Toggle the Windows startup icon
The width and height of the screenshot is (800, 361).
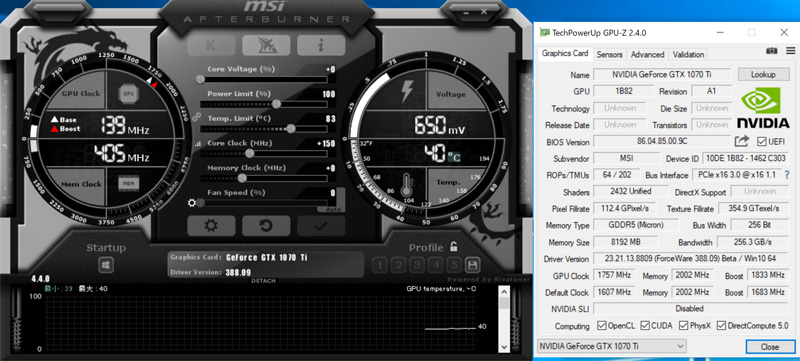pos(106,265)
